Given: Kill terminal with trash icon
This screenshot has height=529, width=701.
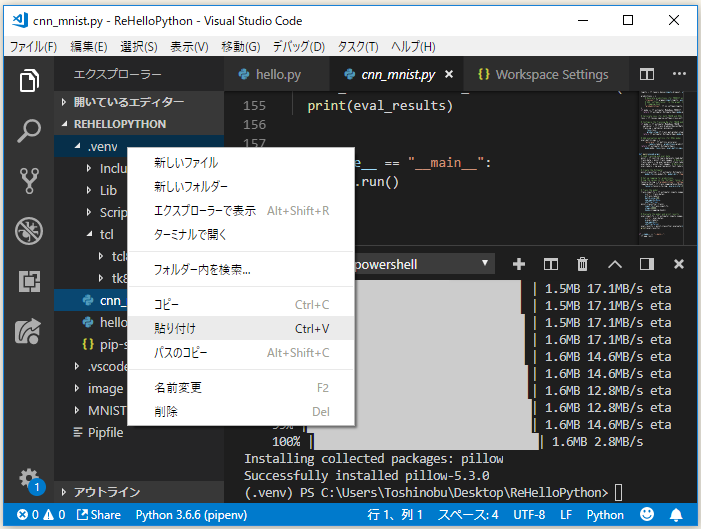Looking at the screenshot, I should point(582,264).
